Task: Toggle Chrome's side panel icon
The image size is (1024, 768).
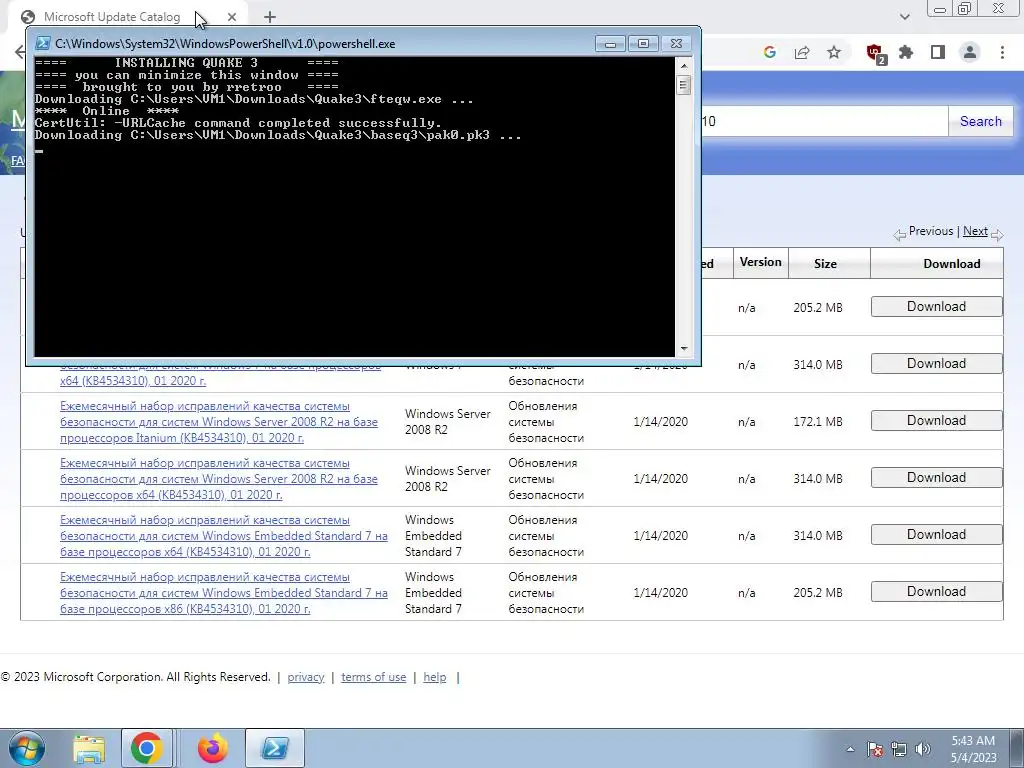Action: click(x=938, y=52)
